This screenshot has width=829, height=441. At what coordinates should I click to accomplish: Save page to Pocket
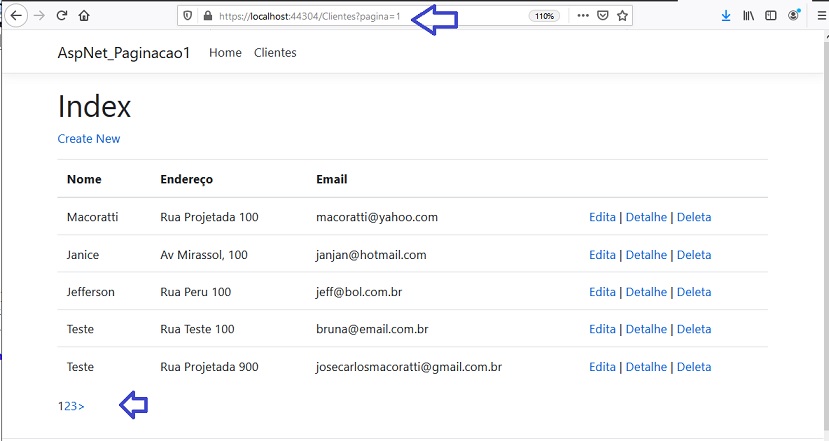click(603, 16)
